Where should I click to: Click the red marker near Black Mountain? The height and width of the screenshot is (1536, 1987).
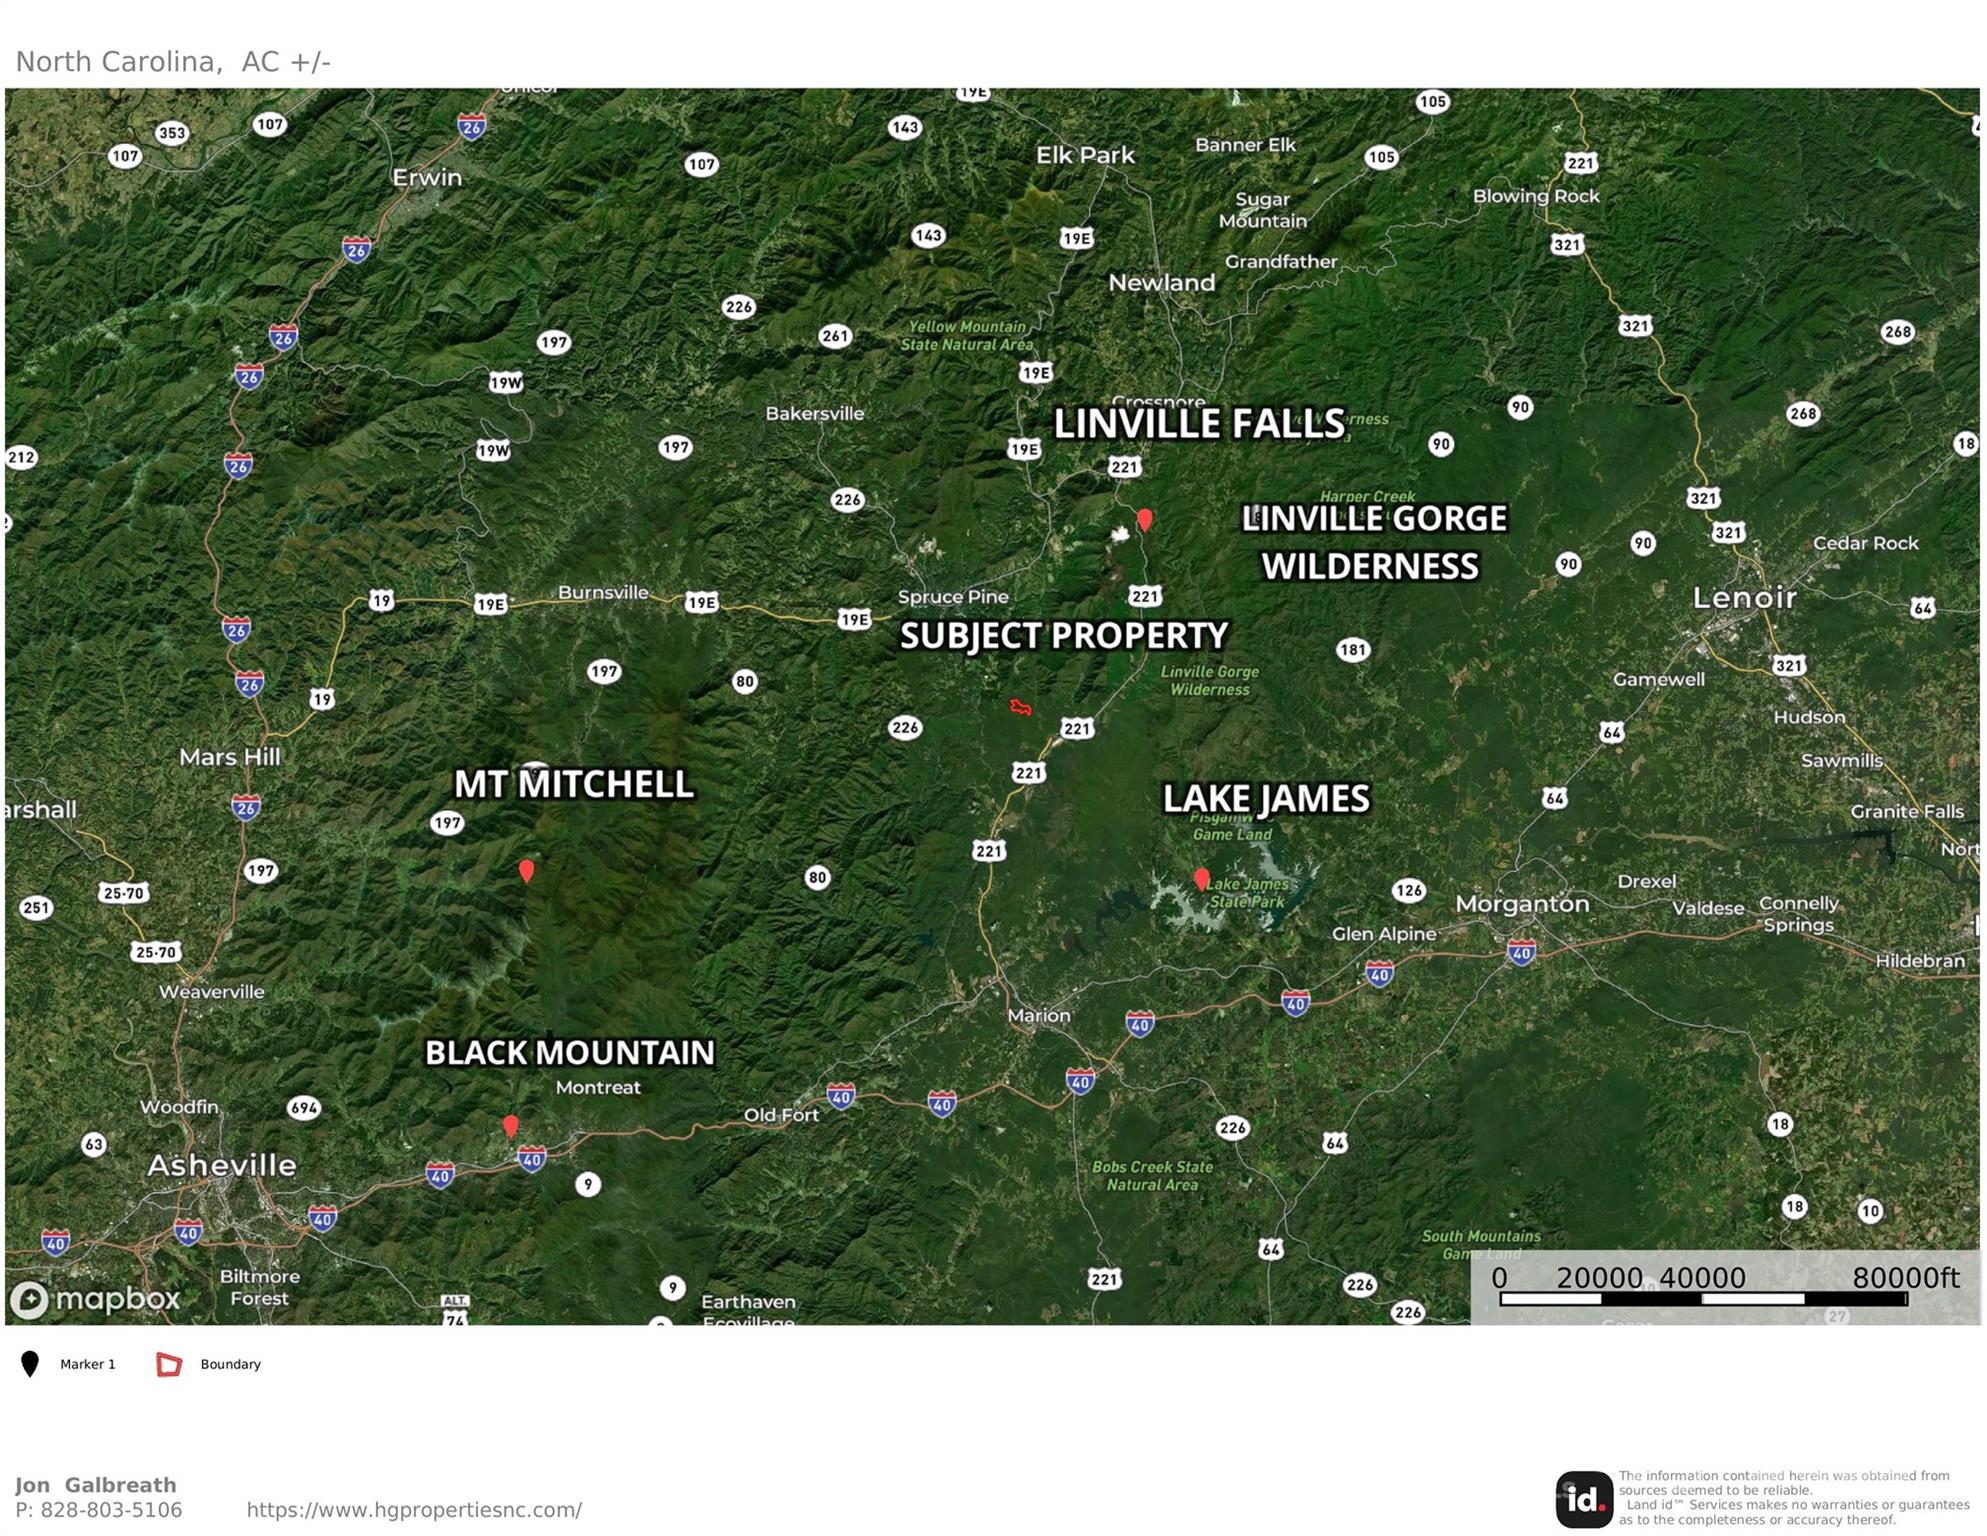click(511, 1126)
